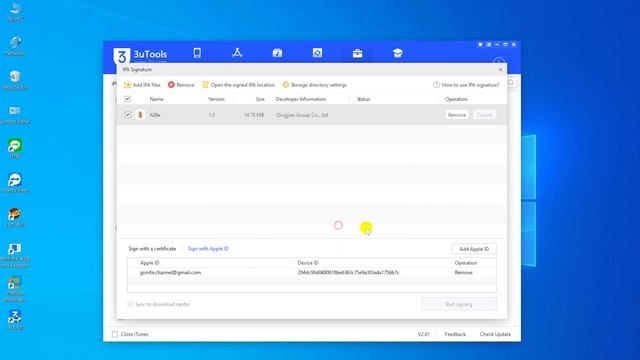Screen dimensions: 640x360
Task: Click the Developer Information column header
Action: 300,99
